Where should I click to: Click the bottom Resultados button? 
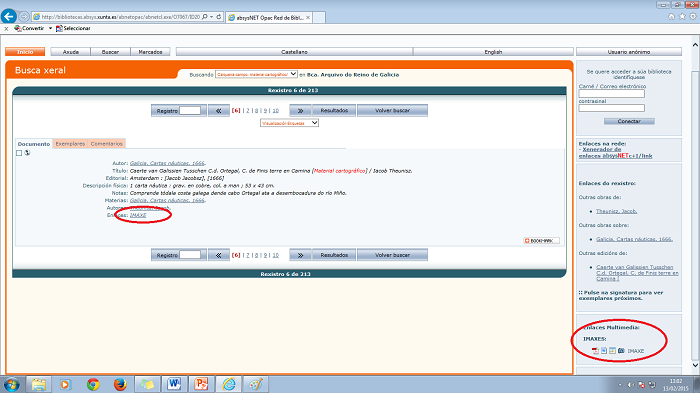point(334,255)
